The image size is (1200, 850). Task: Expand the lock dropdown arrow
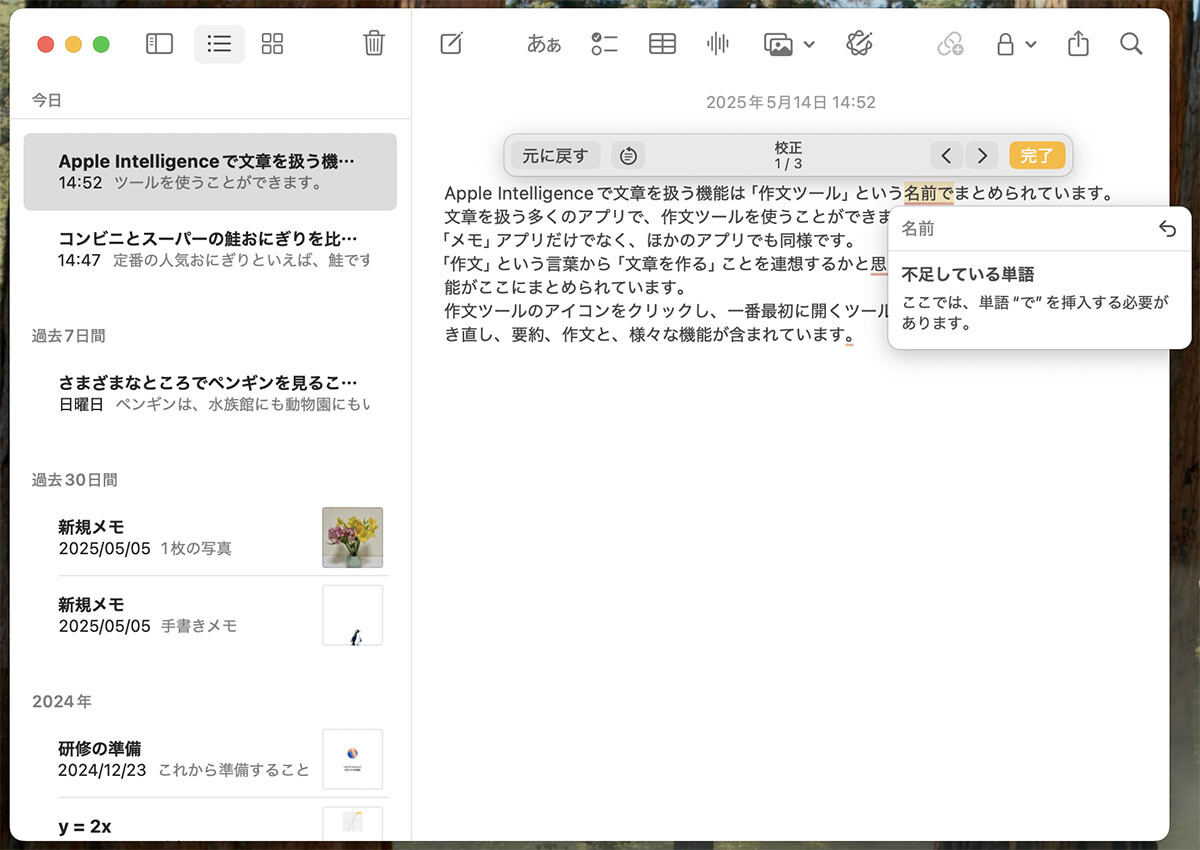click(x=1031, y=44)
